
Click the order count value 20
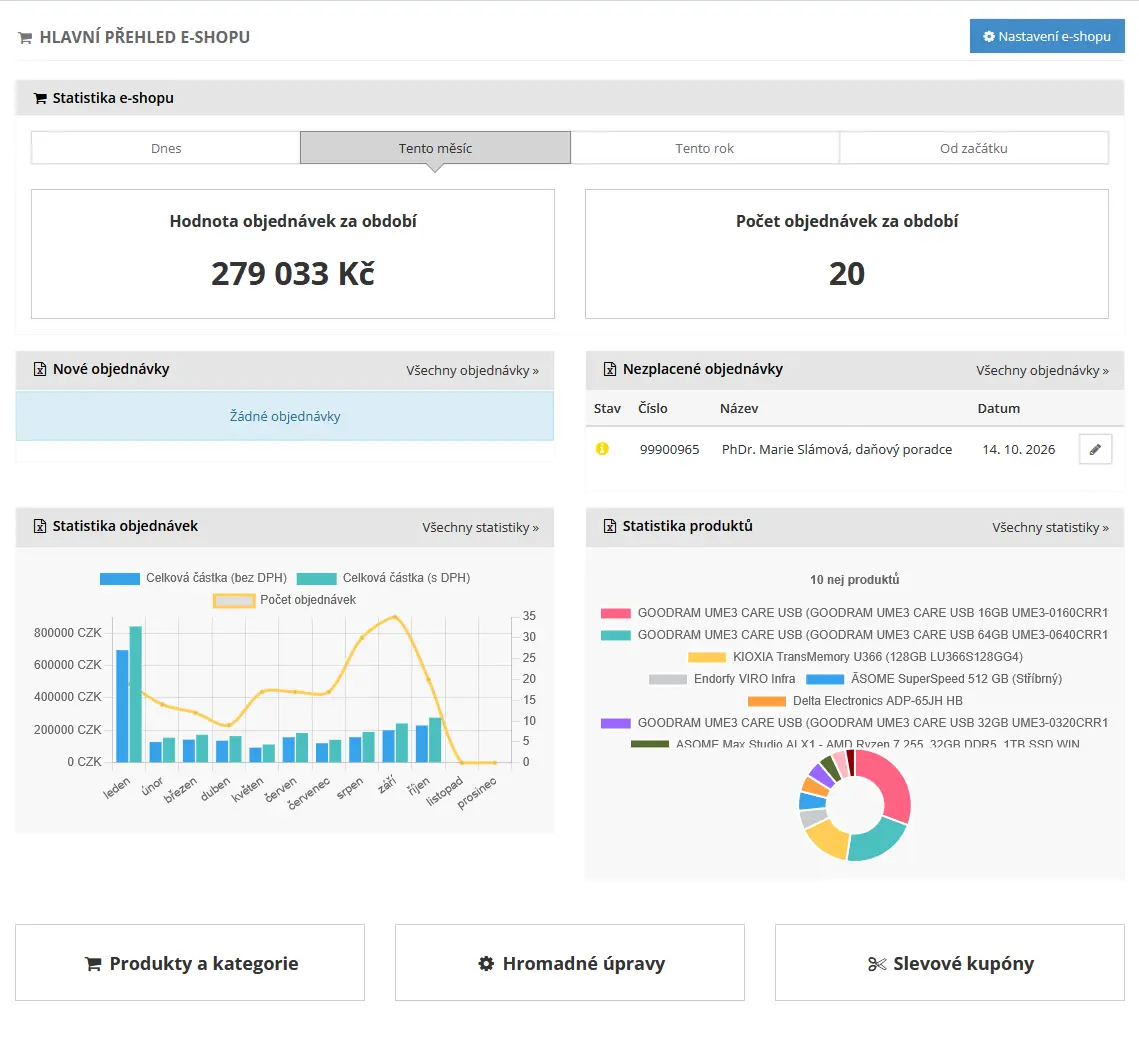[847, 274]
